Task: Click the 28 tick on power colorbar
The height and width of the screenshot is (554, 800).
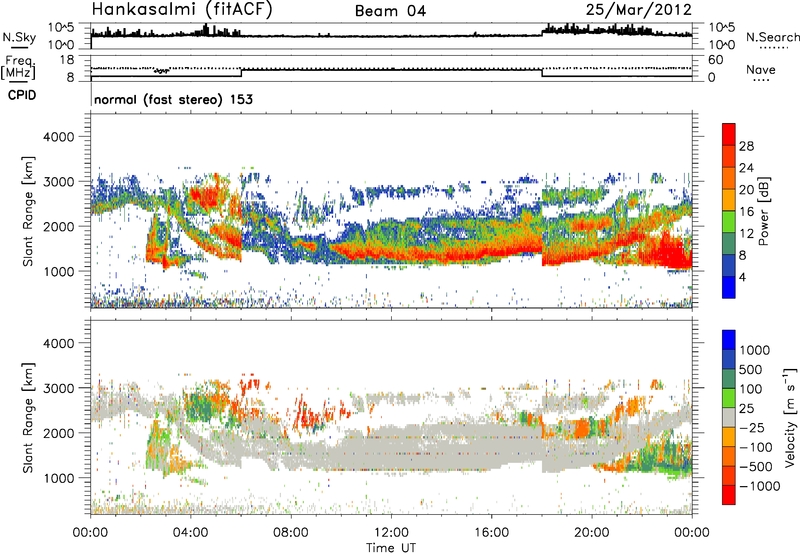Action: click(746, 146)
